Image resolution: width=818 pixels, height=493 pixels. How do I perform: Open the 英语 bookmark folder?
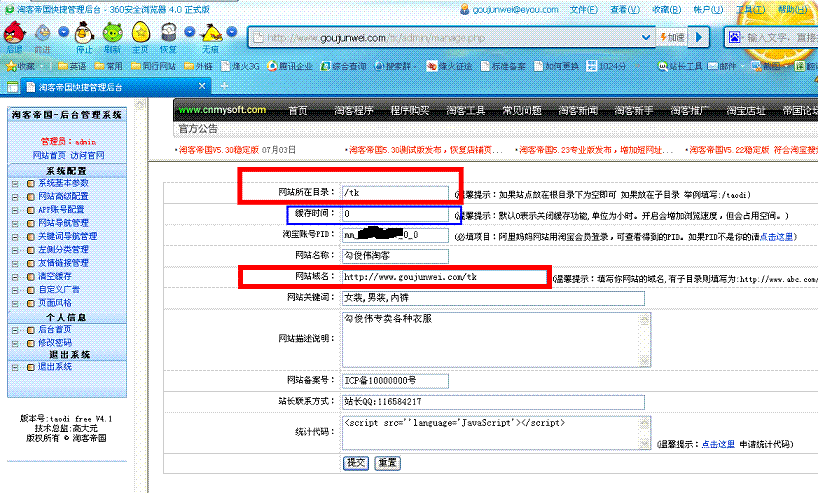click(x=72, y=66)
